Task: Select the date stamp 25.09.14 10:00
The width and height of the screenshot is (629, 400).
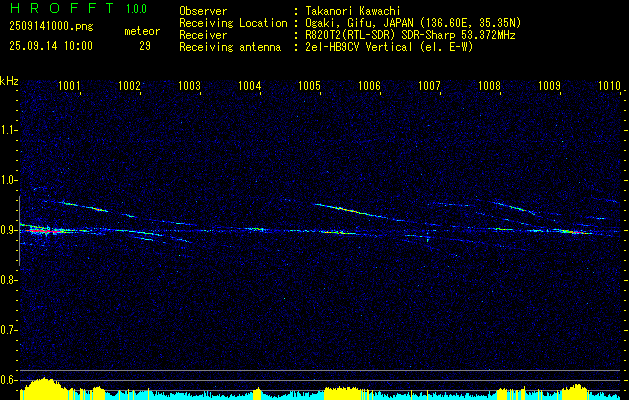Action: (x=51, y=46)
